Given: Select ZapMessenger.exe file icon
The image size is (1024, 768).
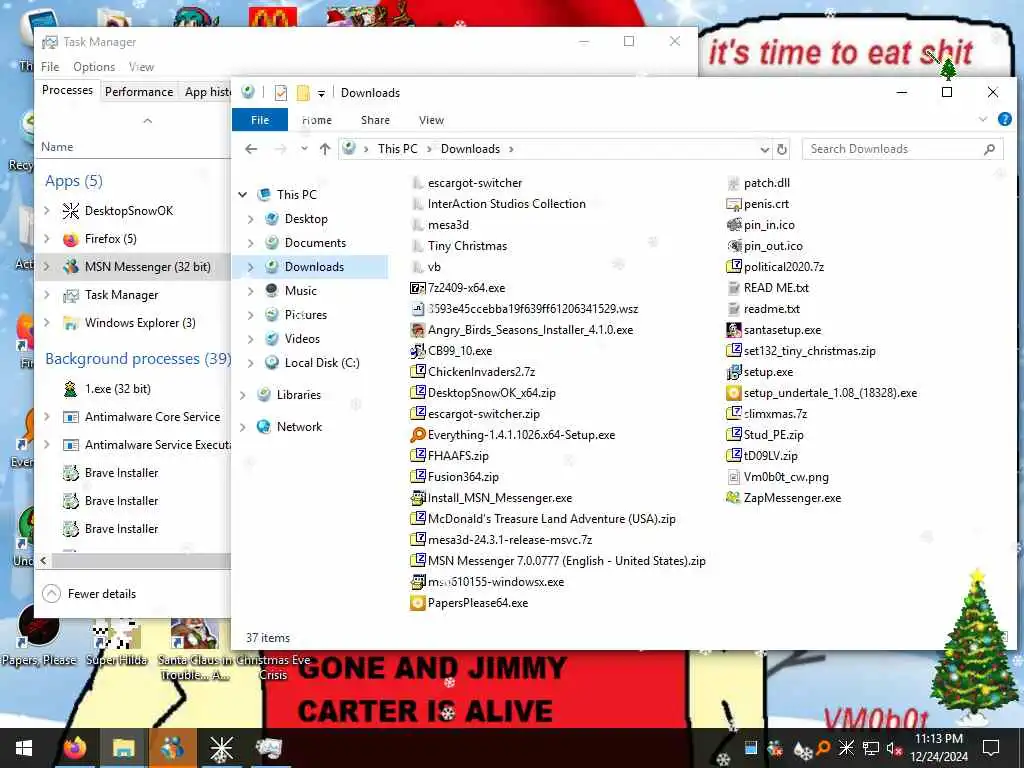Looking at the screenshot, I should click(733, 498).
